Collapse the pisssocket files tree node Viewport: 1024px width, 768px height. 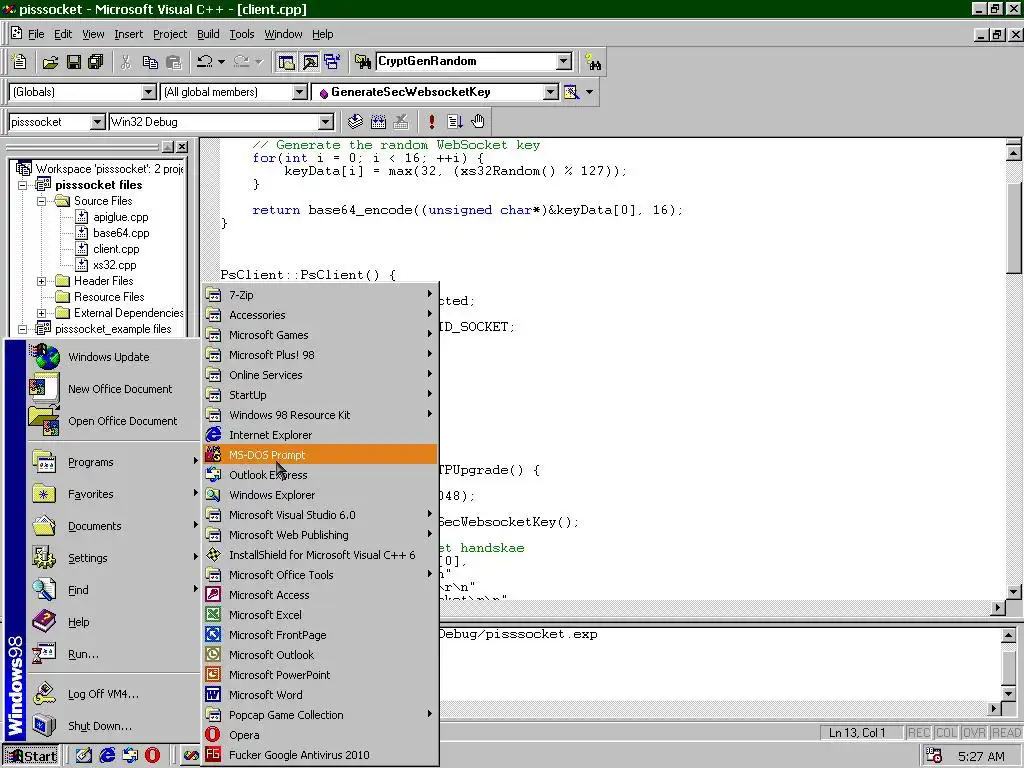22,185
